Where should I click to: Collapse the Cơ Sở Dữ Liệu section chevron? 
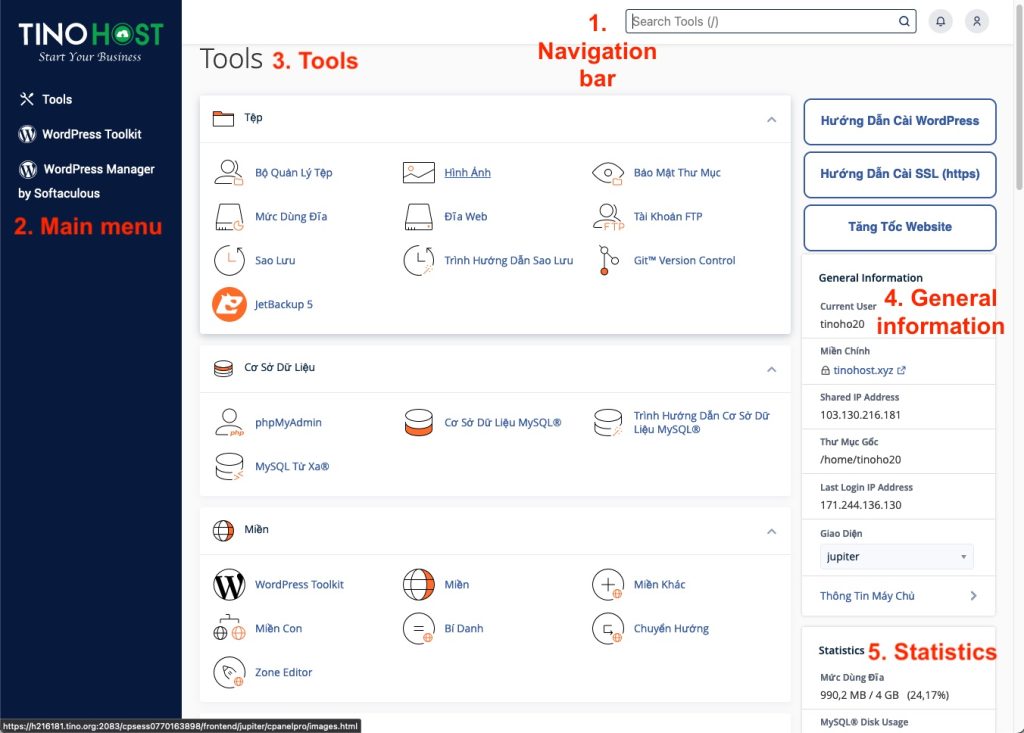click(x=771, y=370)
